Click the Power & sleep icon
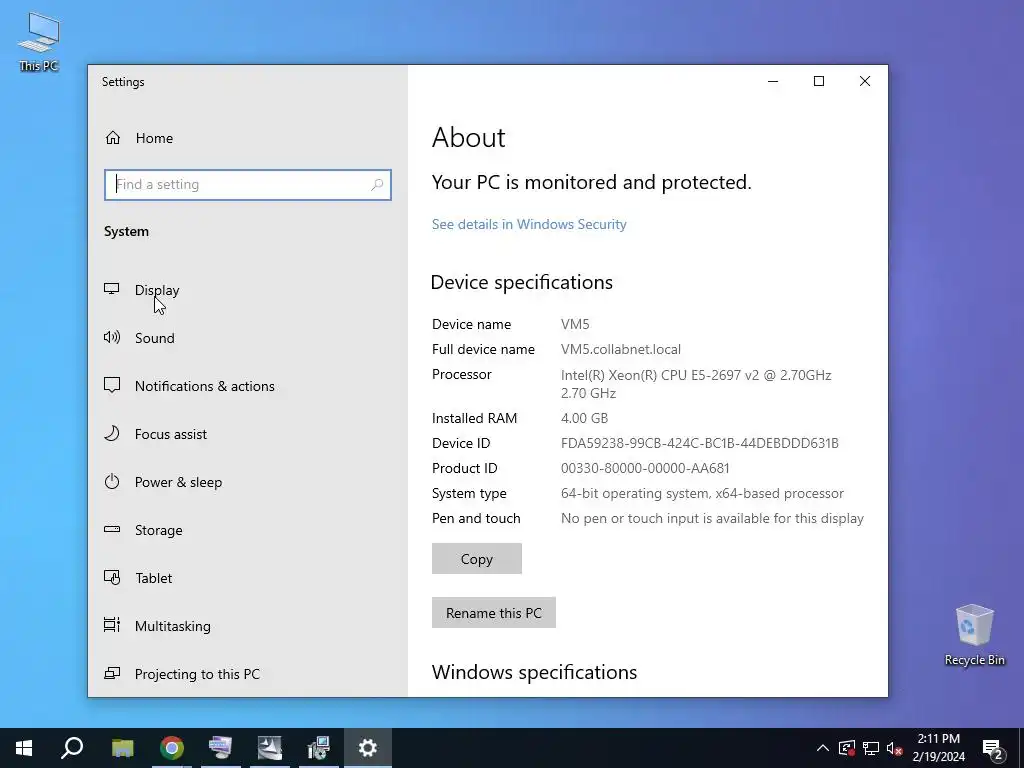This screenshot has width=1024, height=768. point(112,481)
